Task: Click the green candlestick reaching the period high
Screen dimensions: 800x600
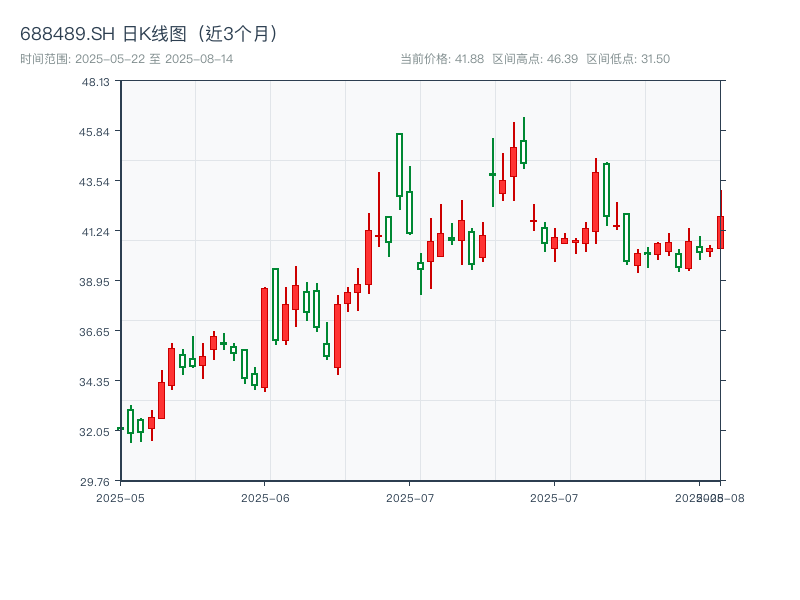Action: [523, 151]
